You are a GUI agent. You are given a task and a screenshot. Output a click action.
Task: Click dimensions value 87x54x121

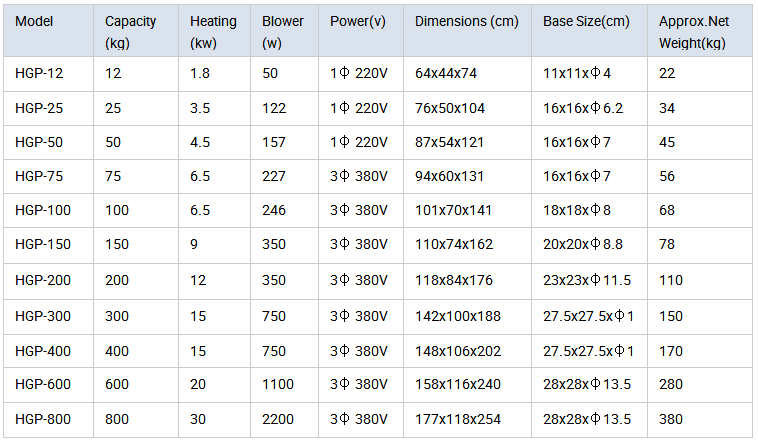450,143
